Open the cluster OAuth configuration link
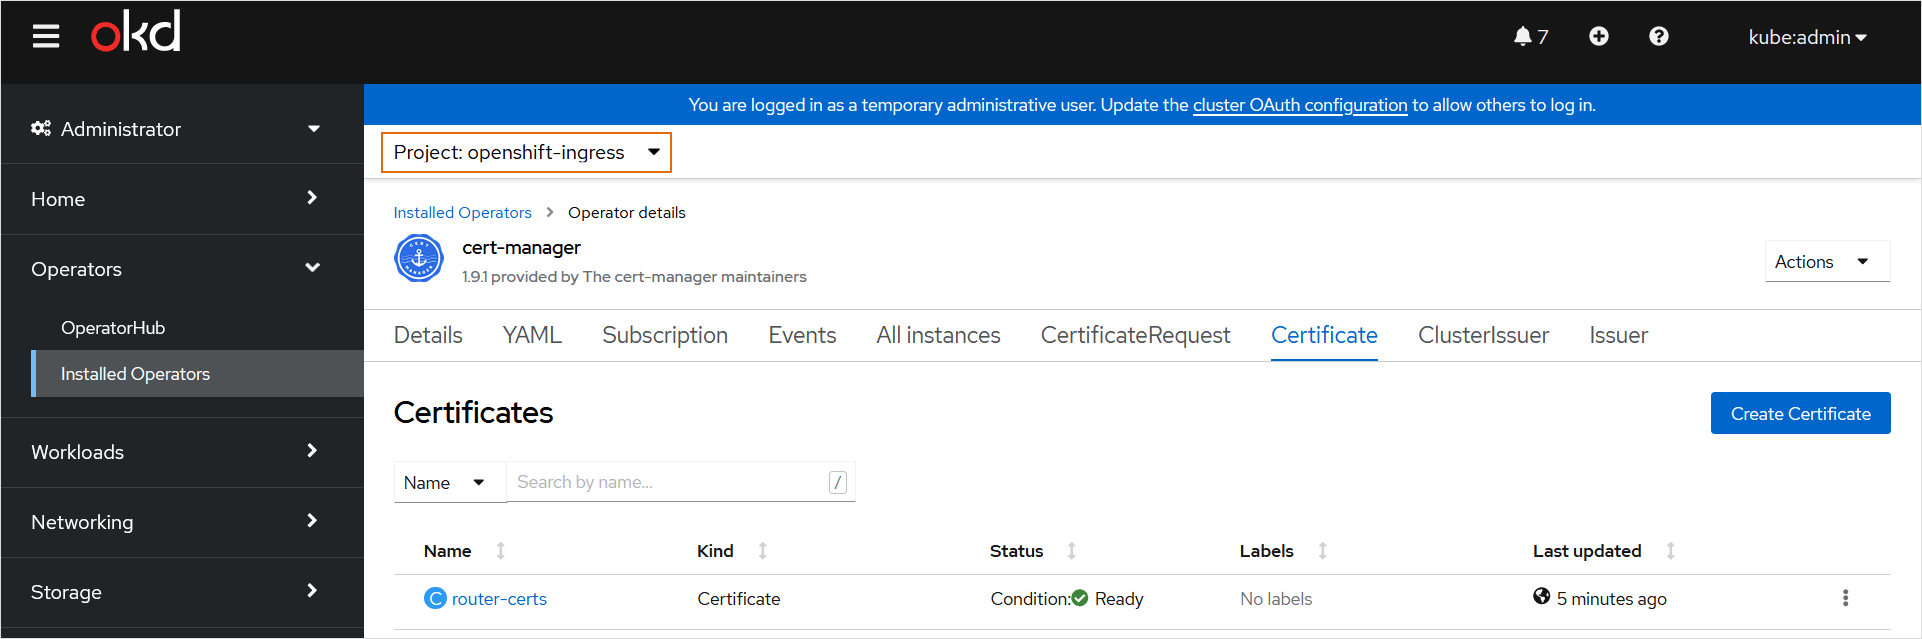Image resolution: width=1922 pixels, height=639 pixels. (1300, 105)
